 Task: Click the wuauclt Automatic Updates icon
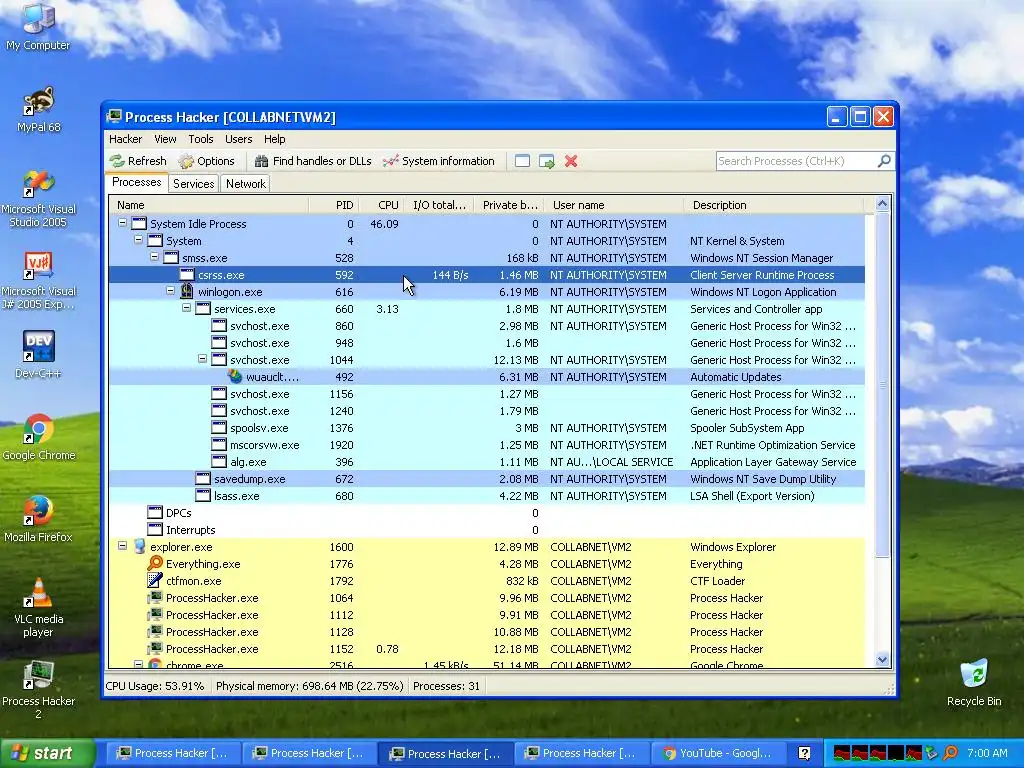click(235, 376)
